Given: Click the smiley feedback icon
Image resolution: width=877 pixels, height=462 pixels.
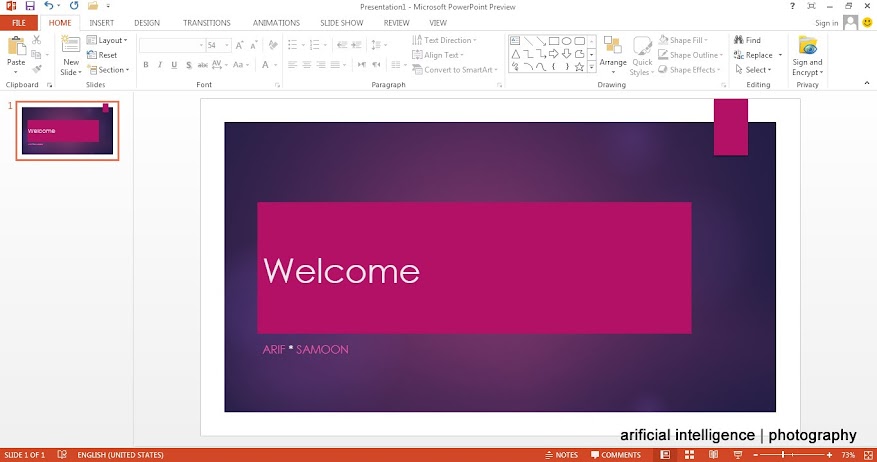Looking at the screenshot, I should [x=867, y=22].
